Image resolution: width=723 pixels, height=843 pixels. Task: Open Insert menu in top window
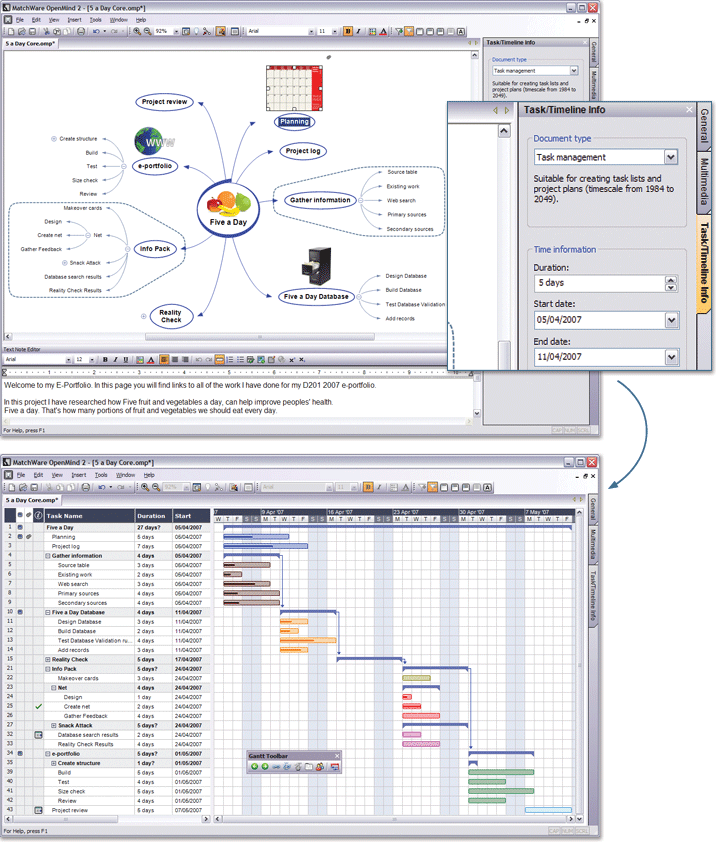tap(75, 20)
